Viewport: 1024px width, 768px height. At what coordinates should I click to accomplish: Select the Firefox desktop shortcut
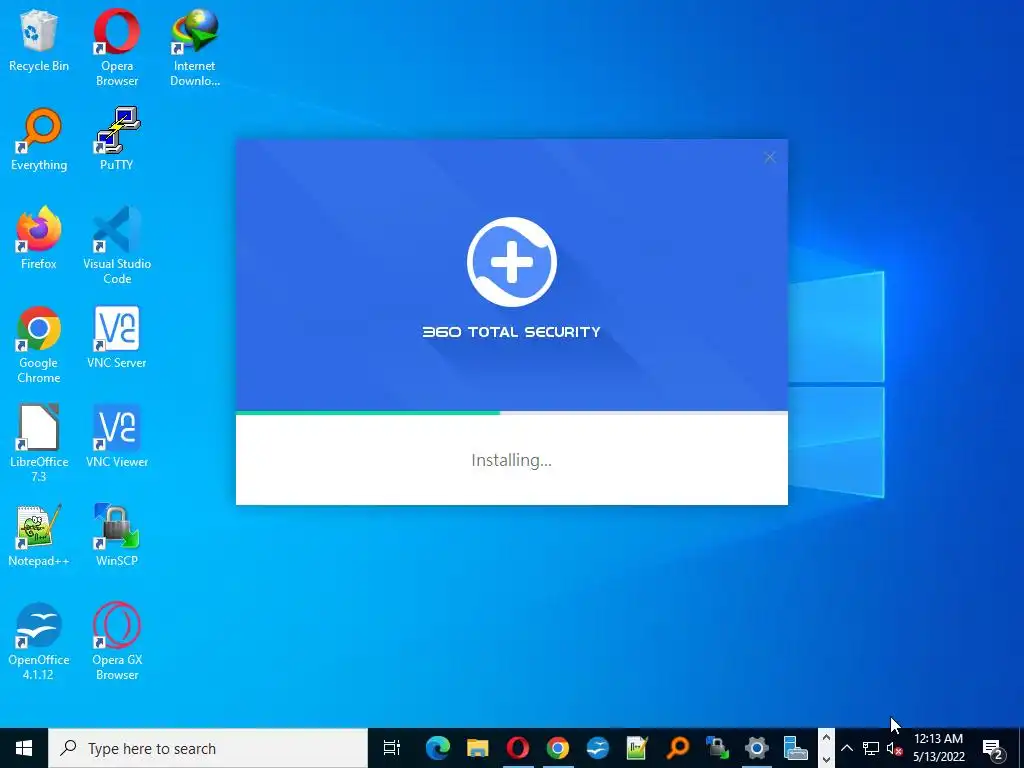click(39, 238)
